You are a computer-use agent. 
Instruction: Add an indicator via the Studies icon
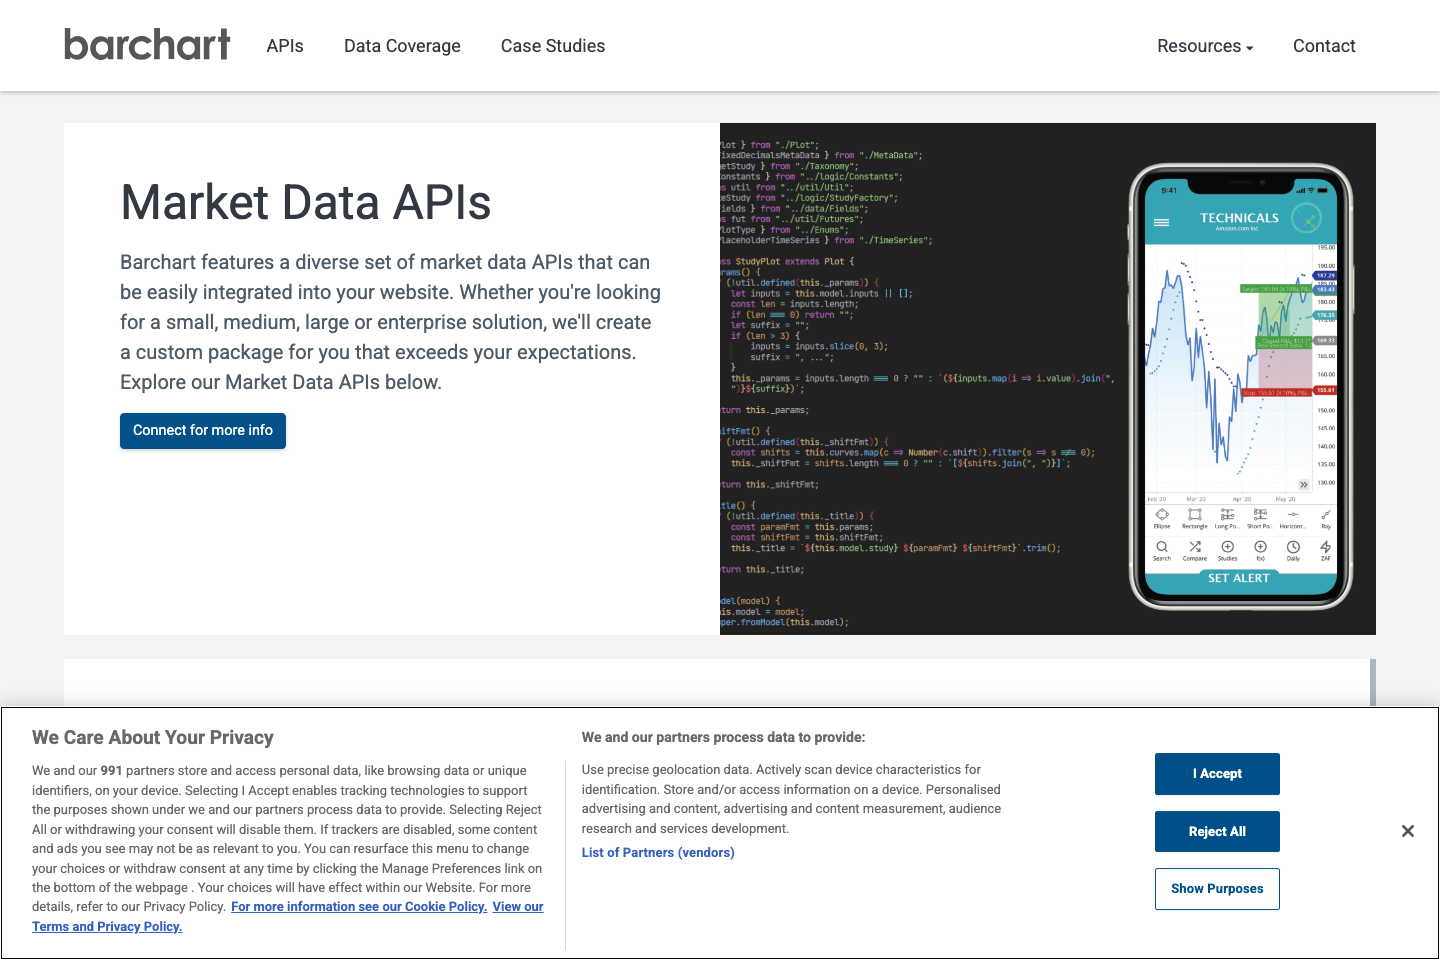pos(1227,547)
